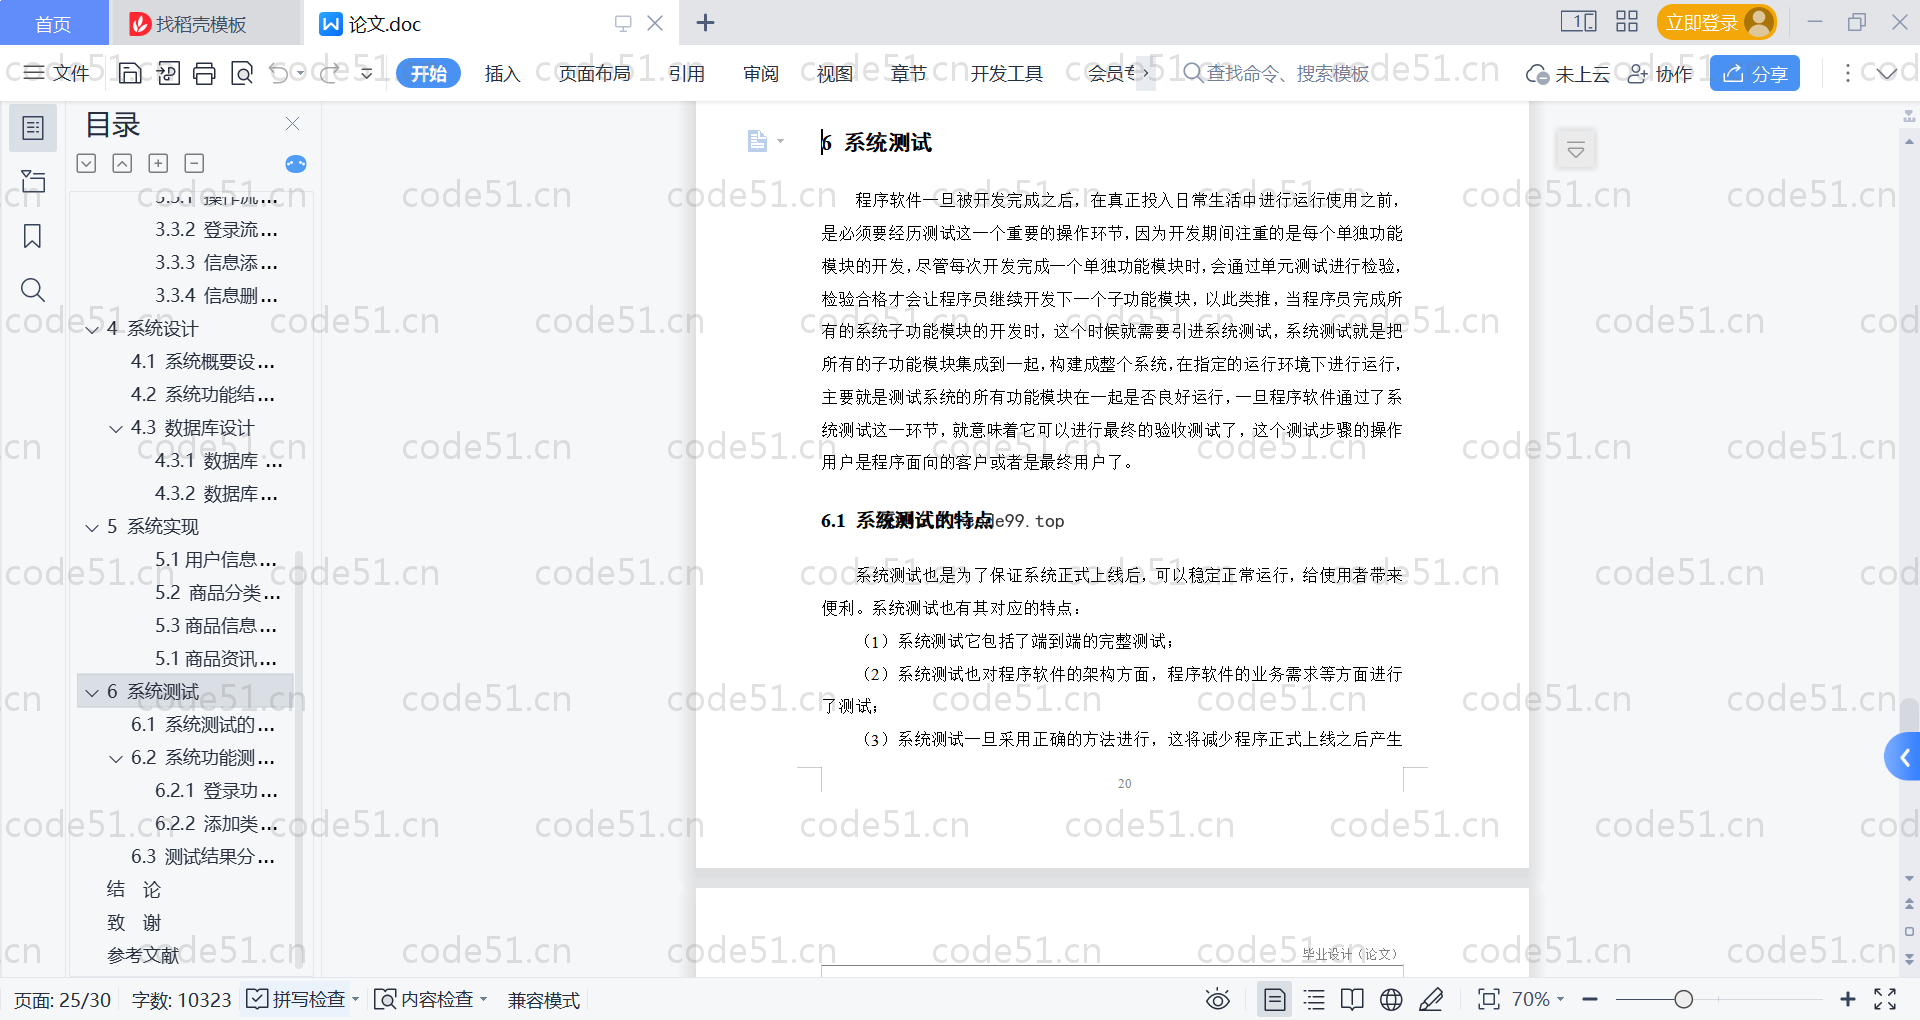Click the zoom in plus button
Image resolution: width=1920 pixels, height=1020 pixels.
(x=1848, y=999)
